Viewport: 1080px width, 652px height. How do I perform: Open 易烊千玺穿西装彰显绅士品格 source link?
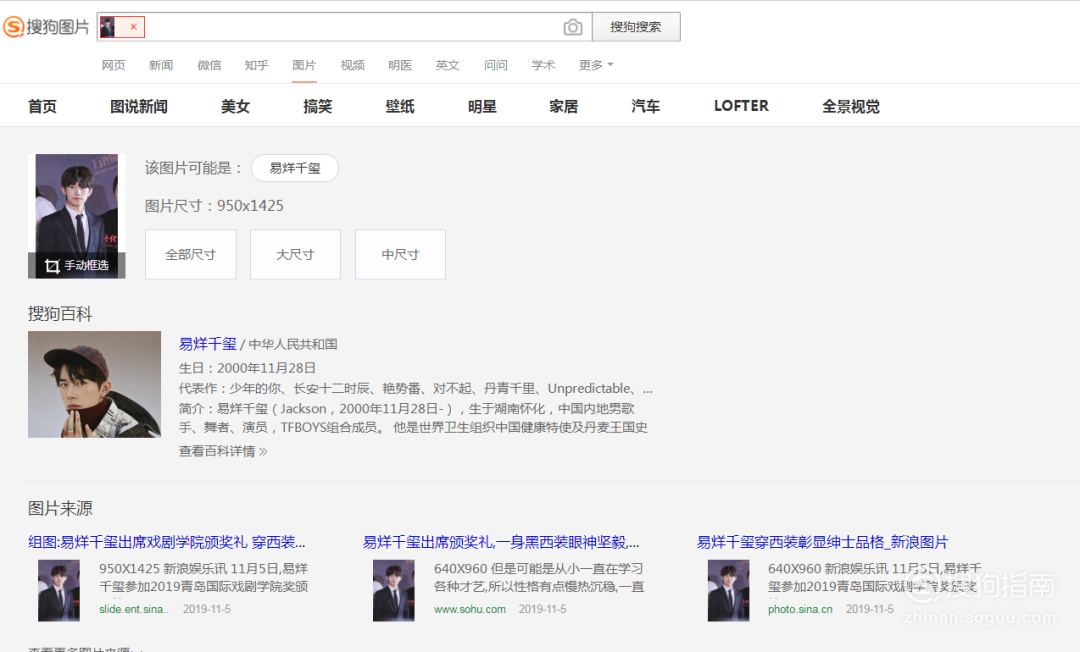[822, 542]
